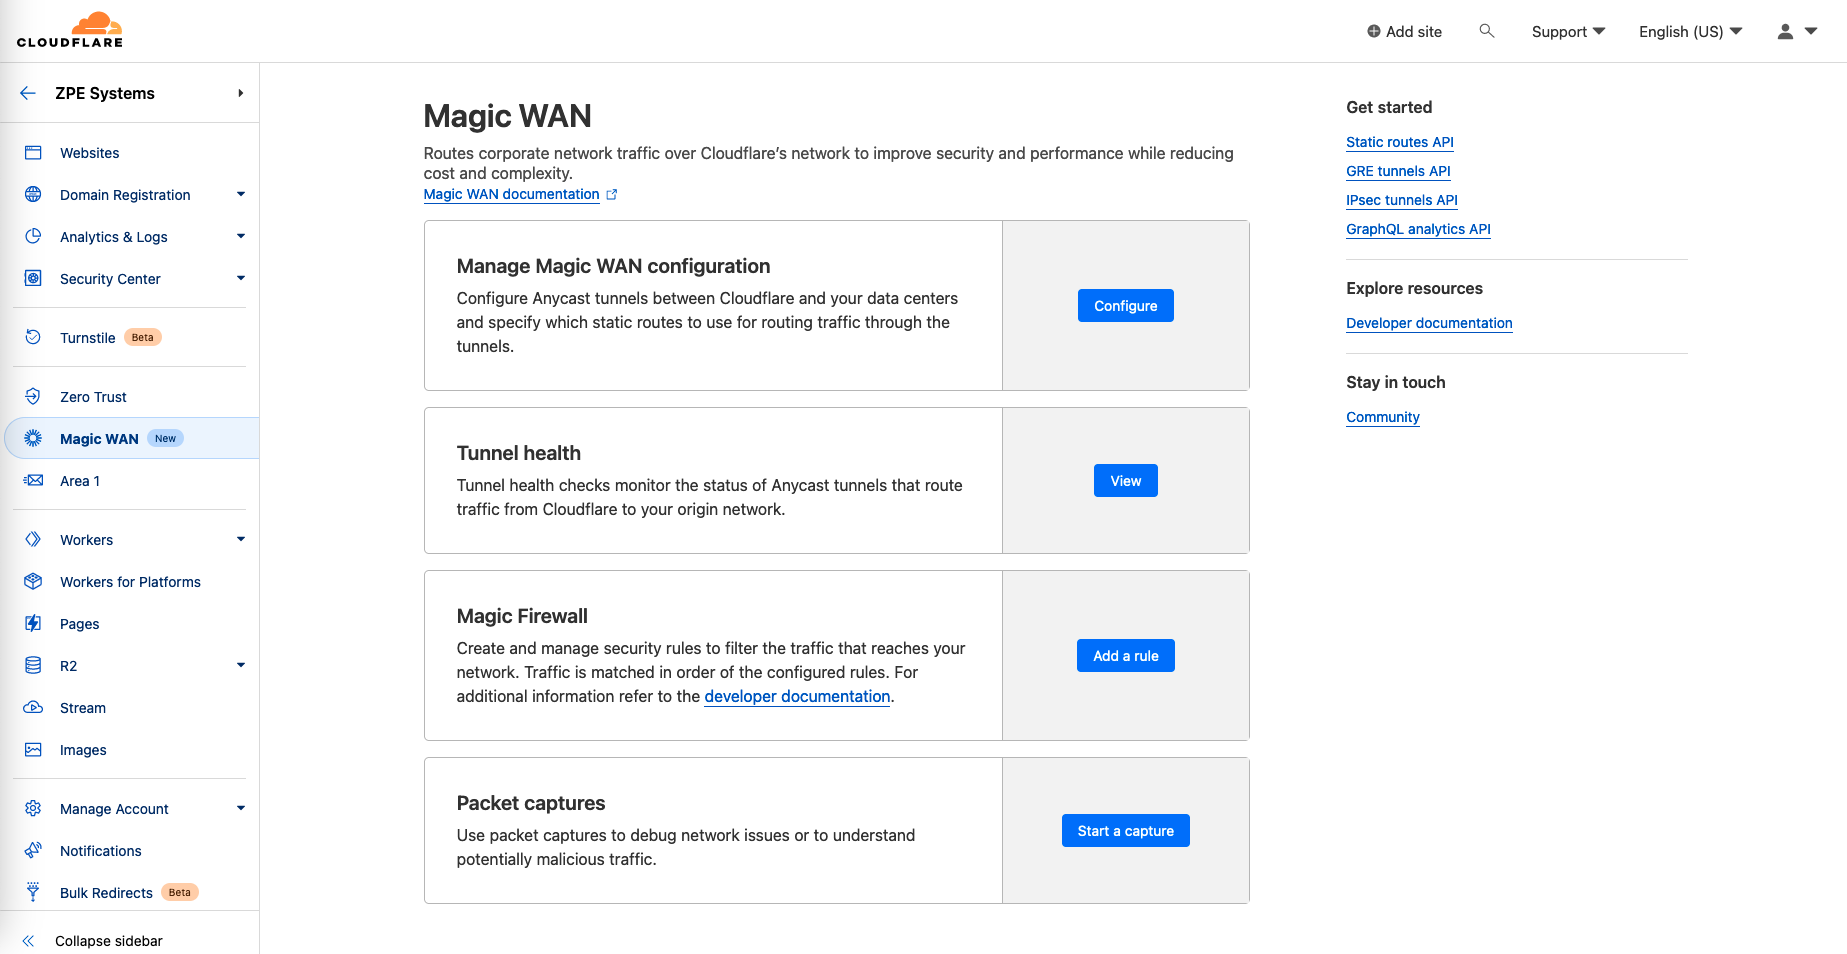
Task: Open the Community link
Action: (x=1382, y=417)
